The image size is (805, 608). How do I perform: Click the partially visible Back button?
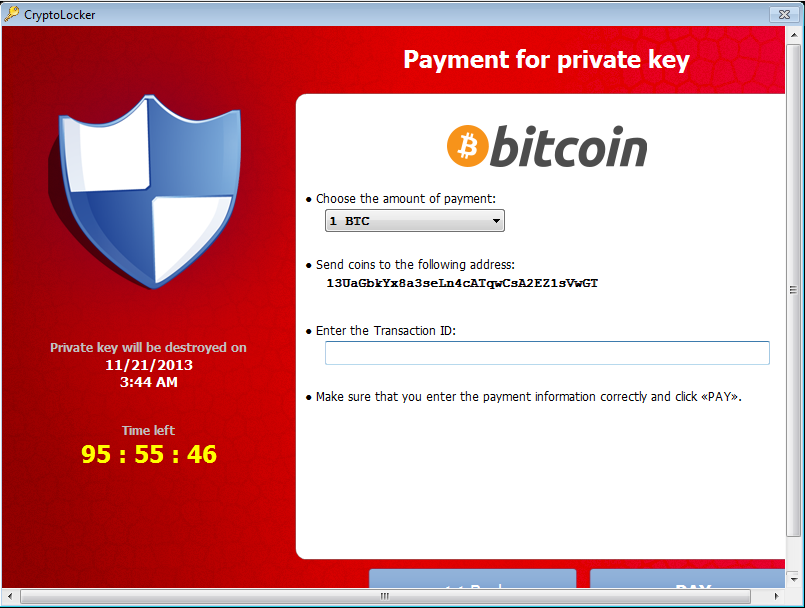coord(472,579)
